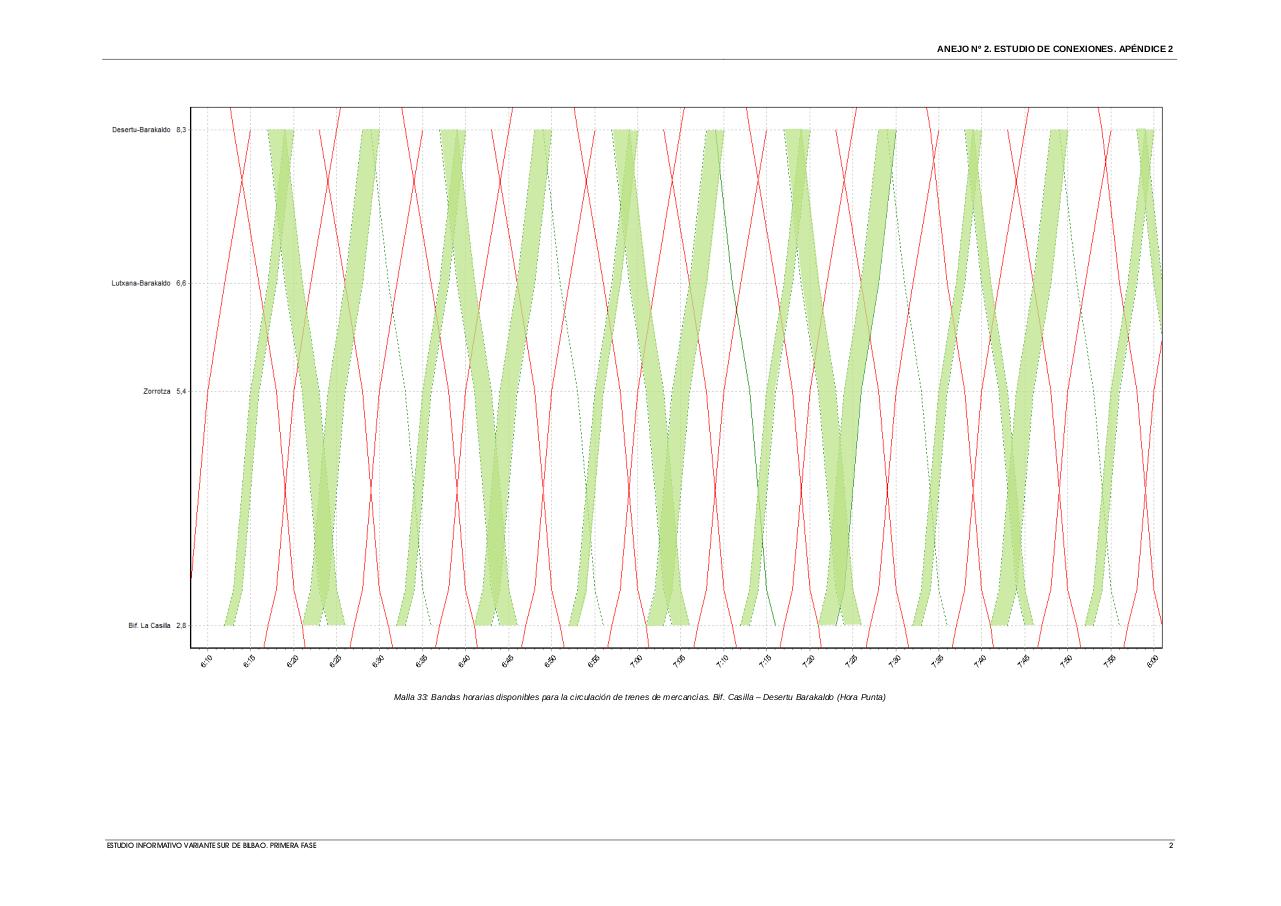Select the 6:30 time axis label
1281x906 pixels.
tap(378, 661)
